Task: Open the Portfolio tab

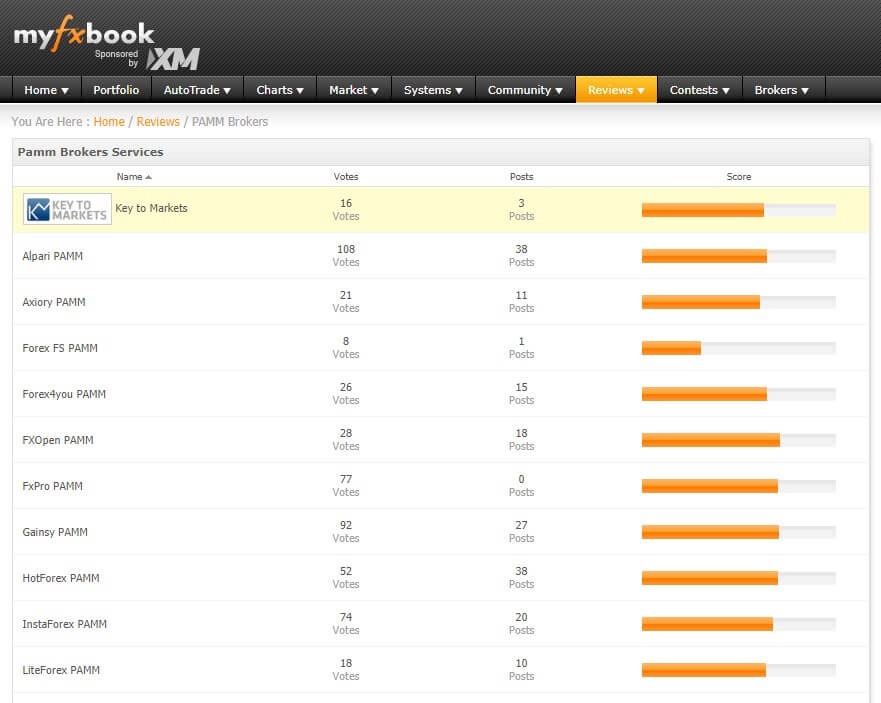Action: [x=116, y=90]
